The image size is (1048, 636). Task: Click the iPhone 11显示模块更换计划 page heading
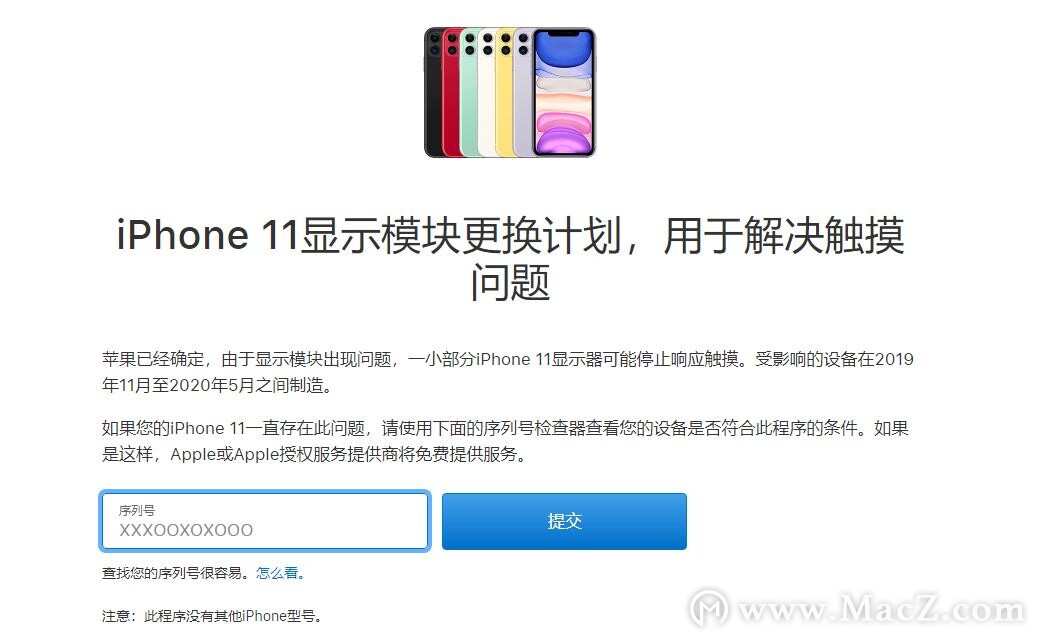pos(511,259)
